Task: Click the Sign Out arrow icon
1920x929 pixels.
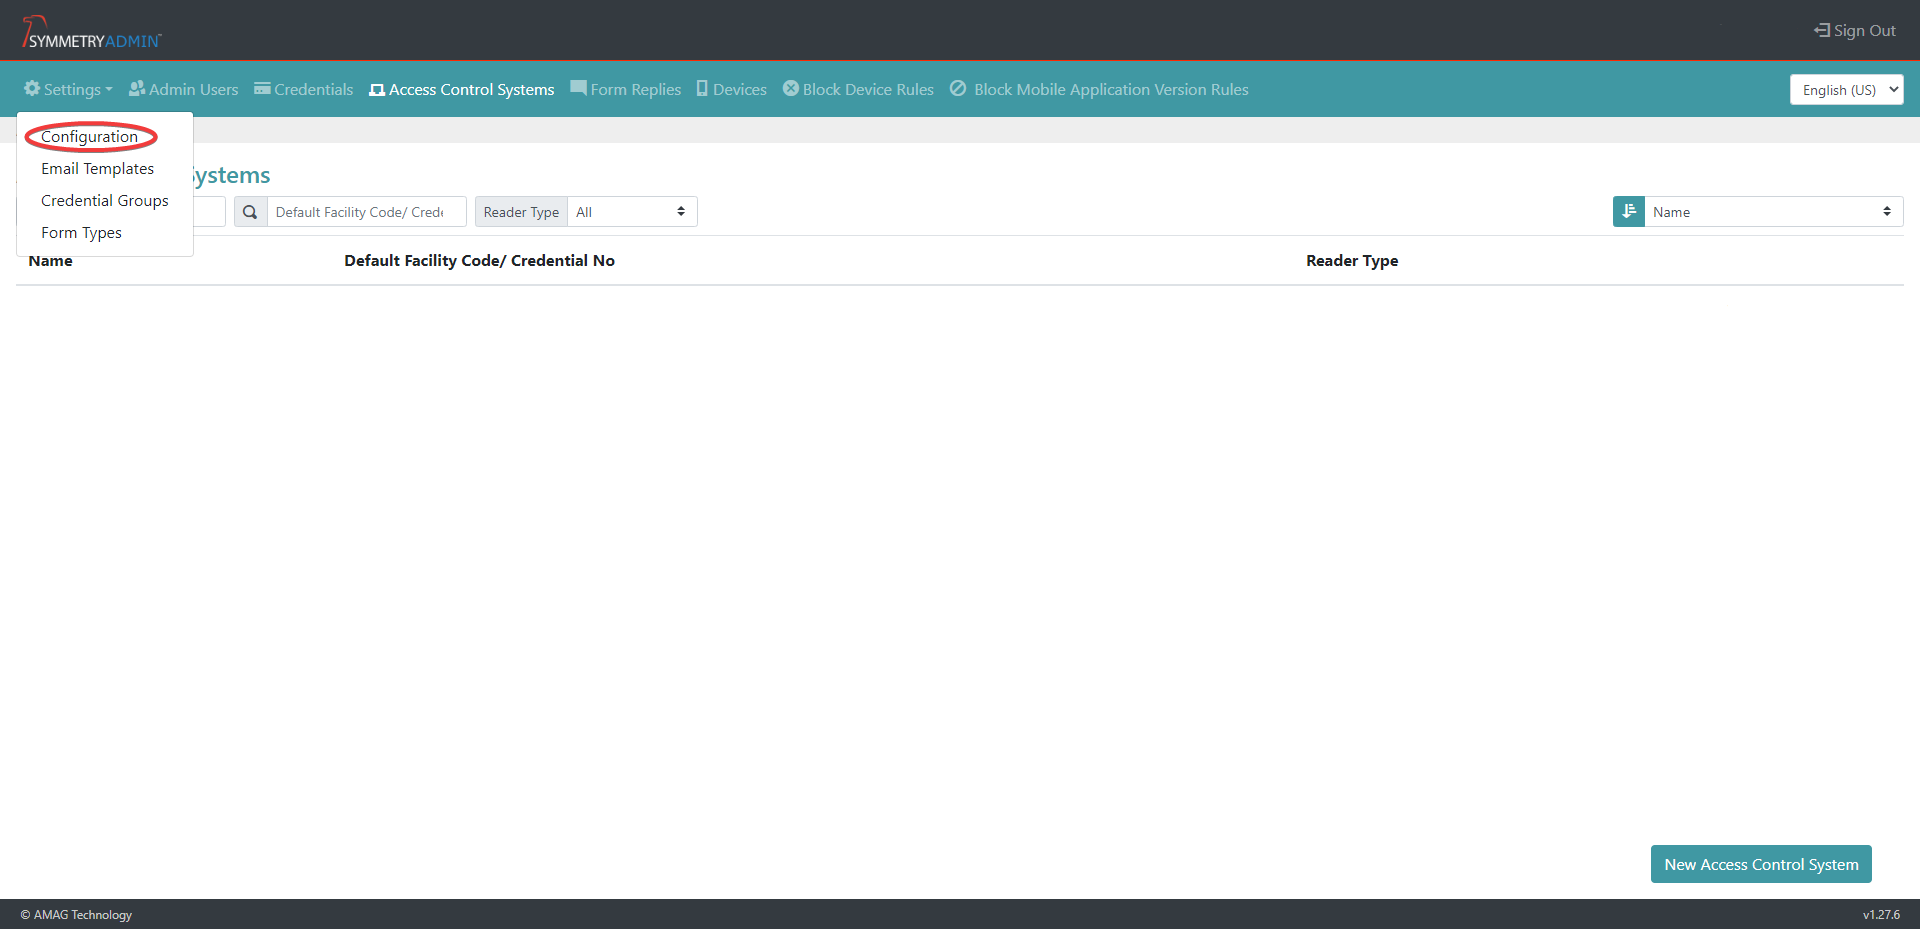Action: tap(1822, 30)
